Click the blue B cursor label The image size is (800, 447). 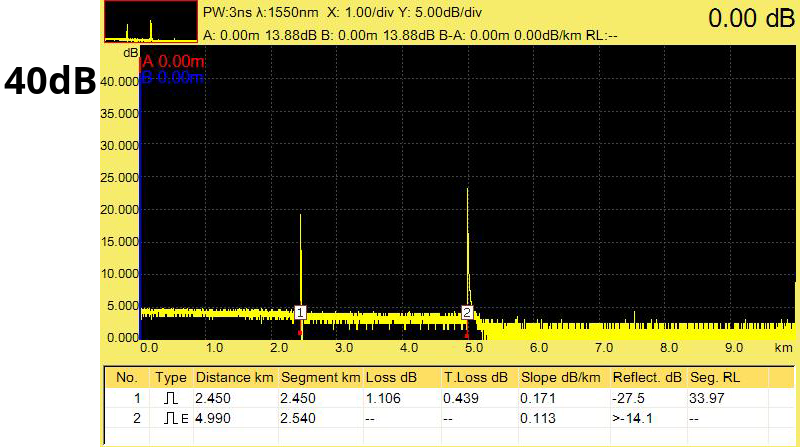click(x=172, y=78)
